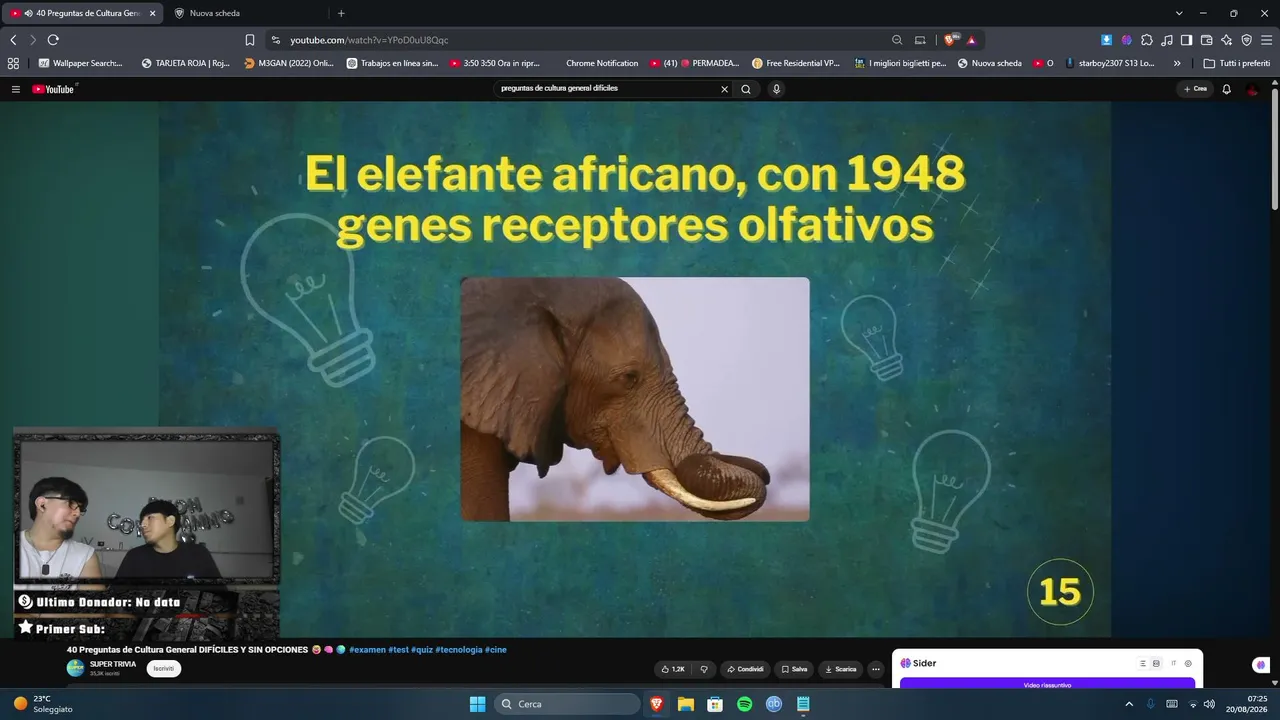
Task: Go to YouTube home via the logo
Action: [x=54, y=89]
